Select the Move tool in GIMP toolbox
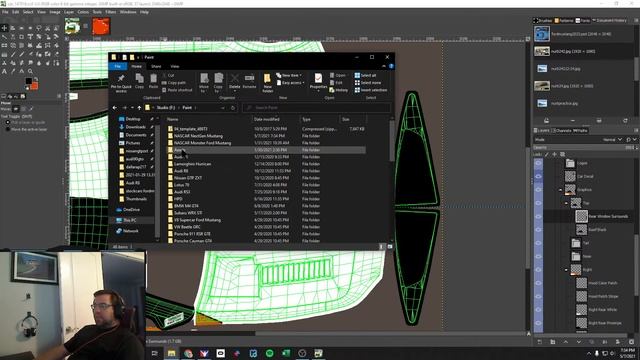This screenshot has width=640, height=360. (4, 28)
